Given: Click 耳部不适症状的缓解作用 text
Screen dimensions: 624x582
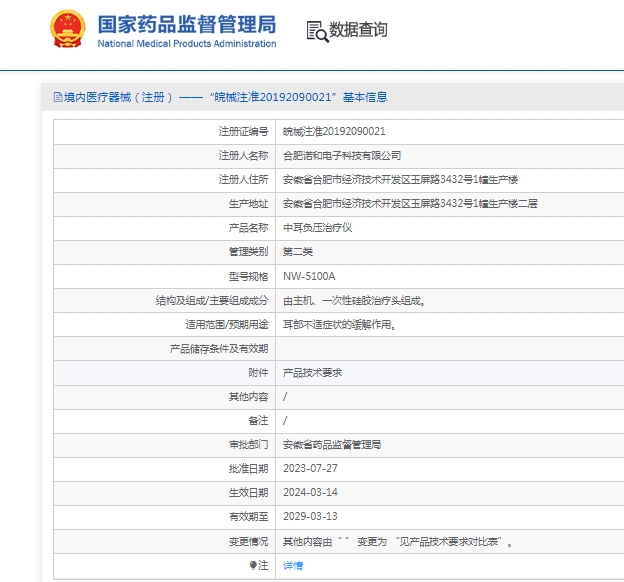Looking at the screenshot, I should tap(339, 324).
